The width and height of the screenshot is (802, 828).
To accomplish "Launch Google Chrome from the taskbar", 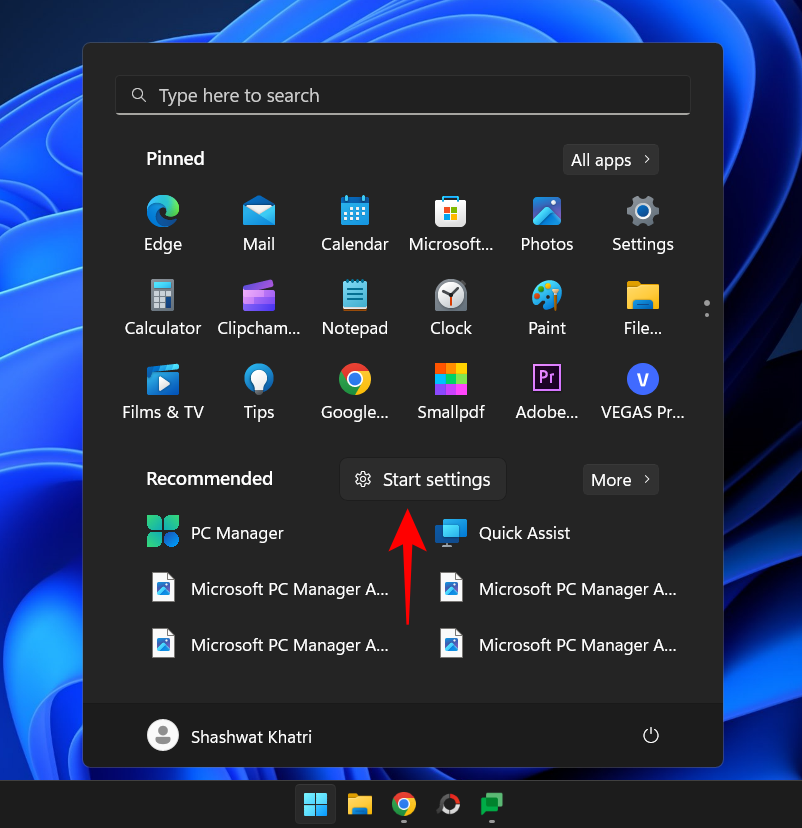I will point(403,804).
